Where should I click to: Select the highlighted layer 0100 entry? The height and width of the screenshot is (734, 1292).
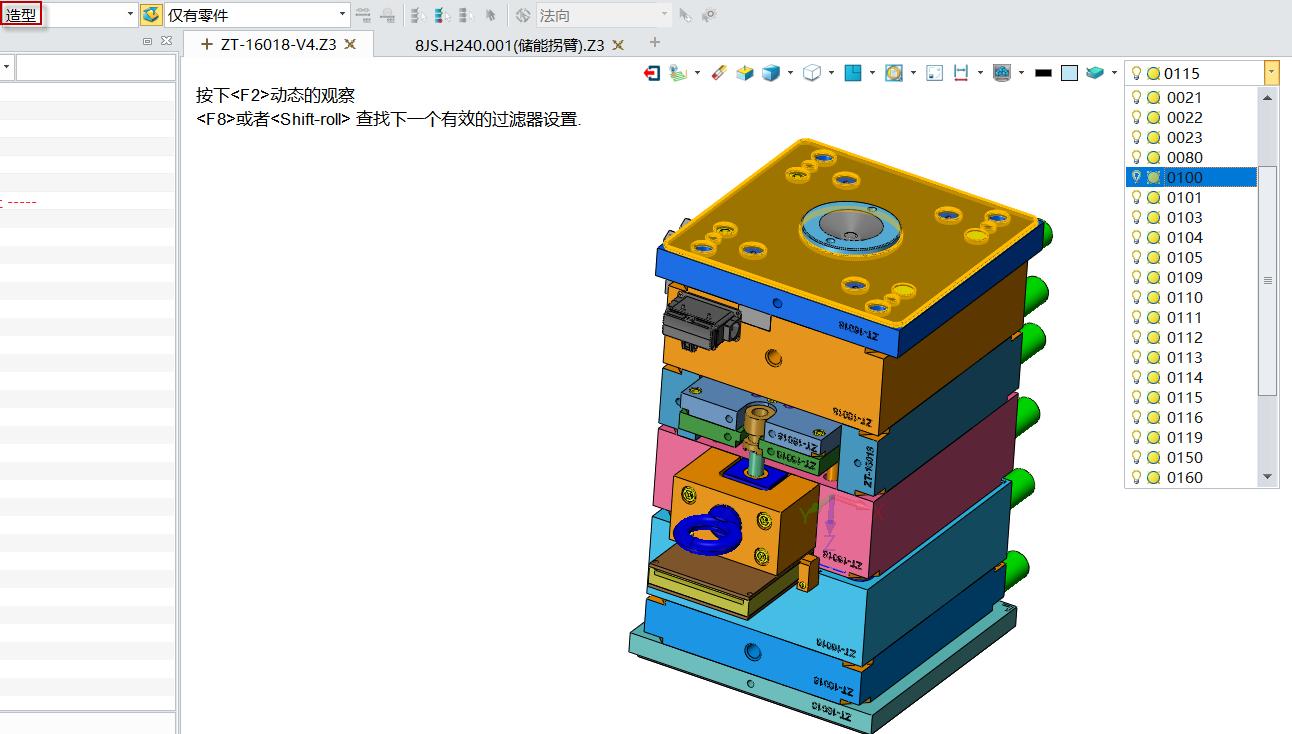point(1185,177)
